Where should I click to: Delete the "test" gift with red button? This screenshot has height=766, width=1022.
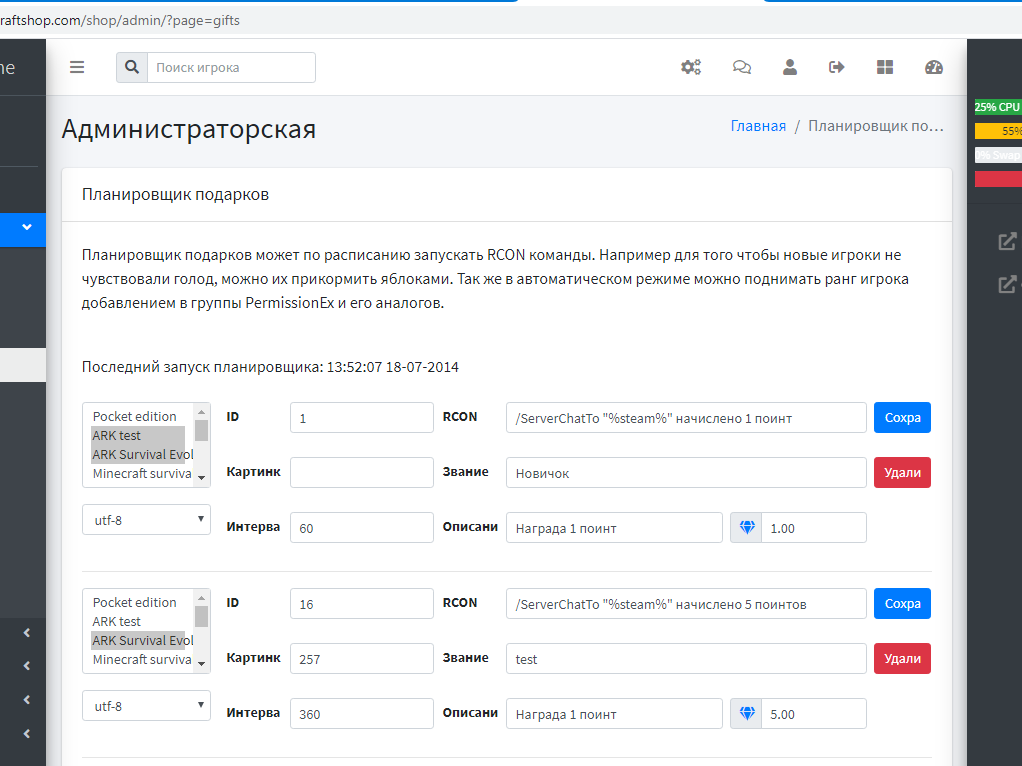902,658
